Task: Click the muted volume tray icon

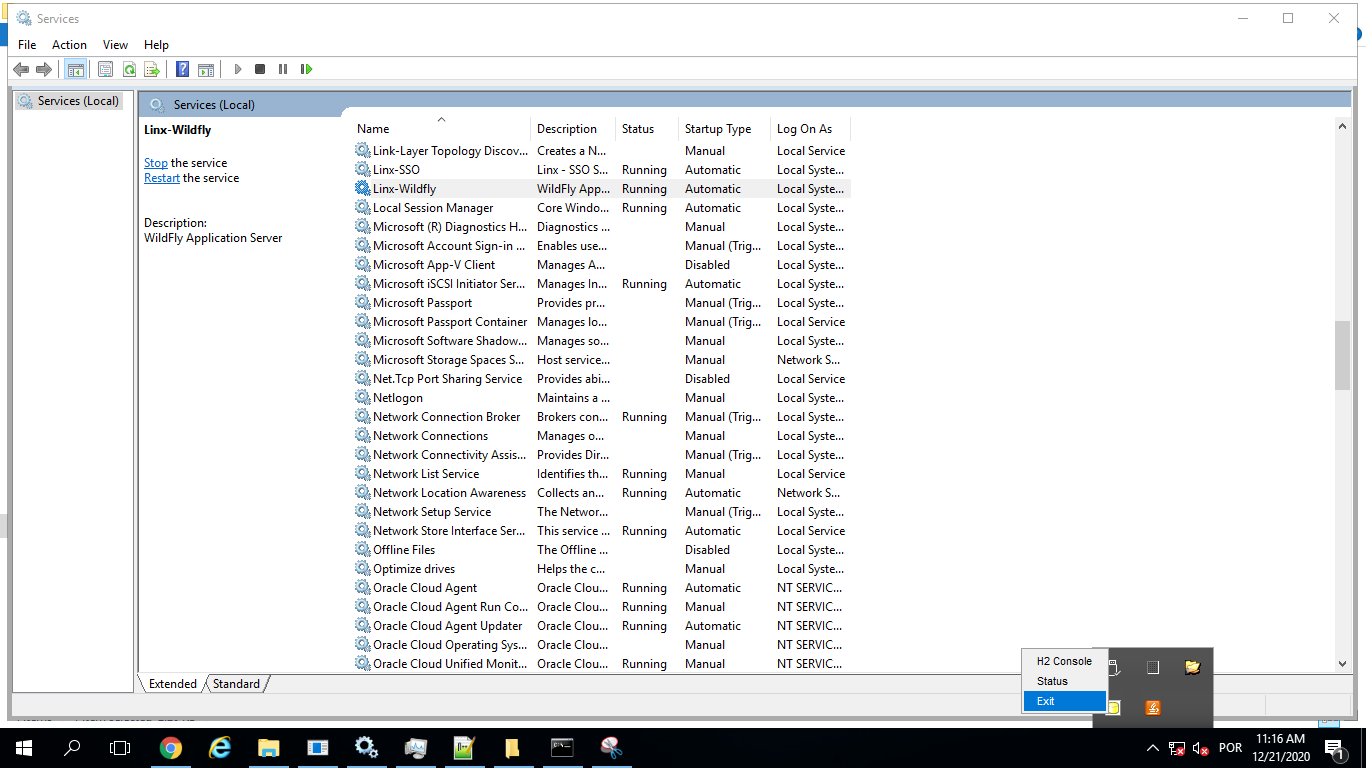Action: (1201, 748)
